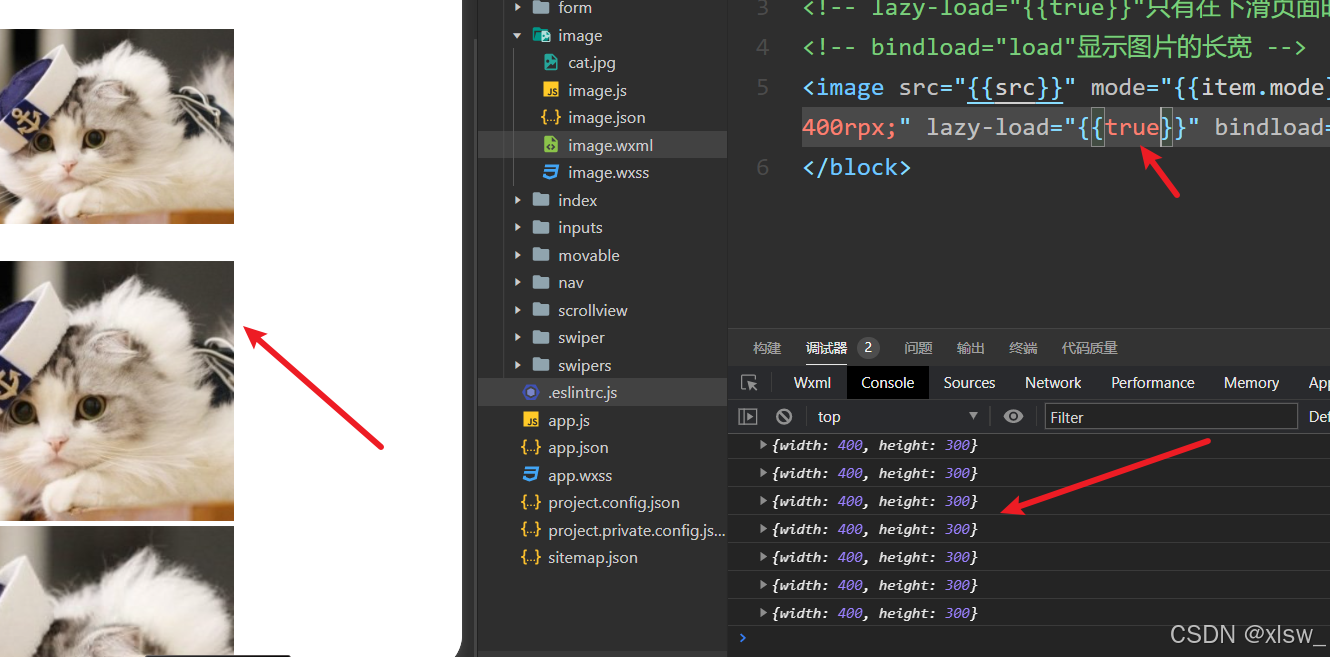Open cat.jpg in the file tree
The height and width of the screenshot is (657, 1330).
pos(591,63)
